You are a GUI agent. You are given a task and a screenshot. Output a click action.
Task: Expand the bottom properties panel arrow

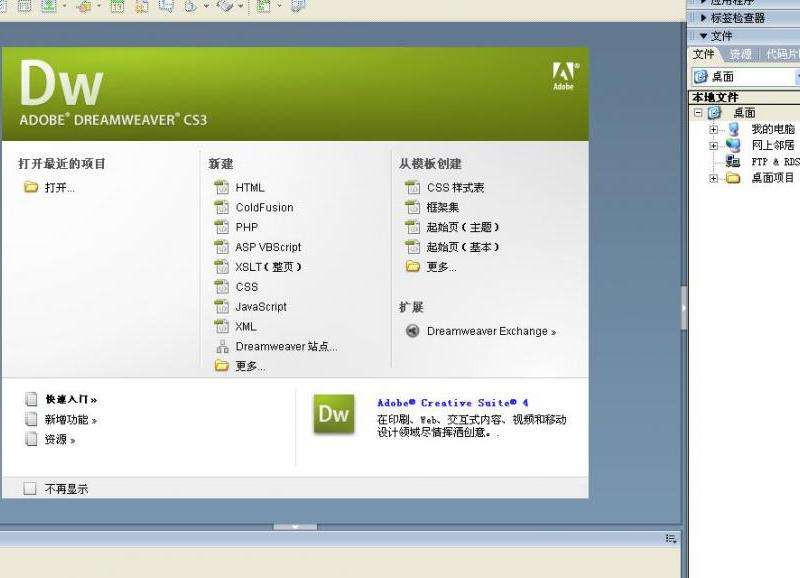click(x=295, y=526)
